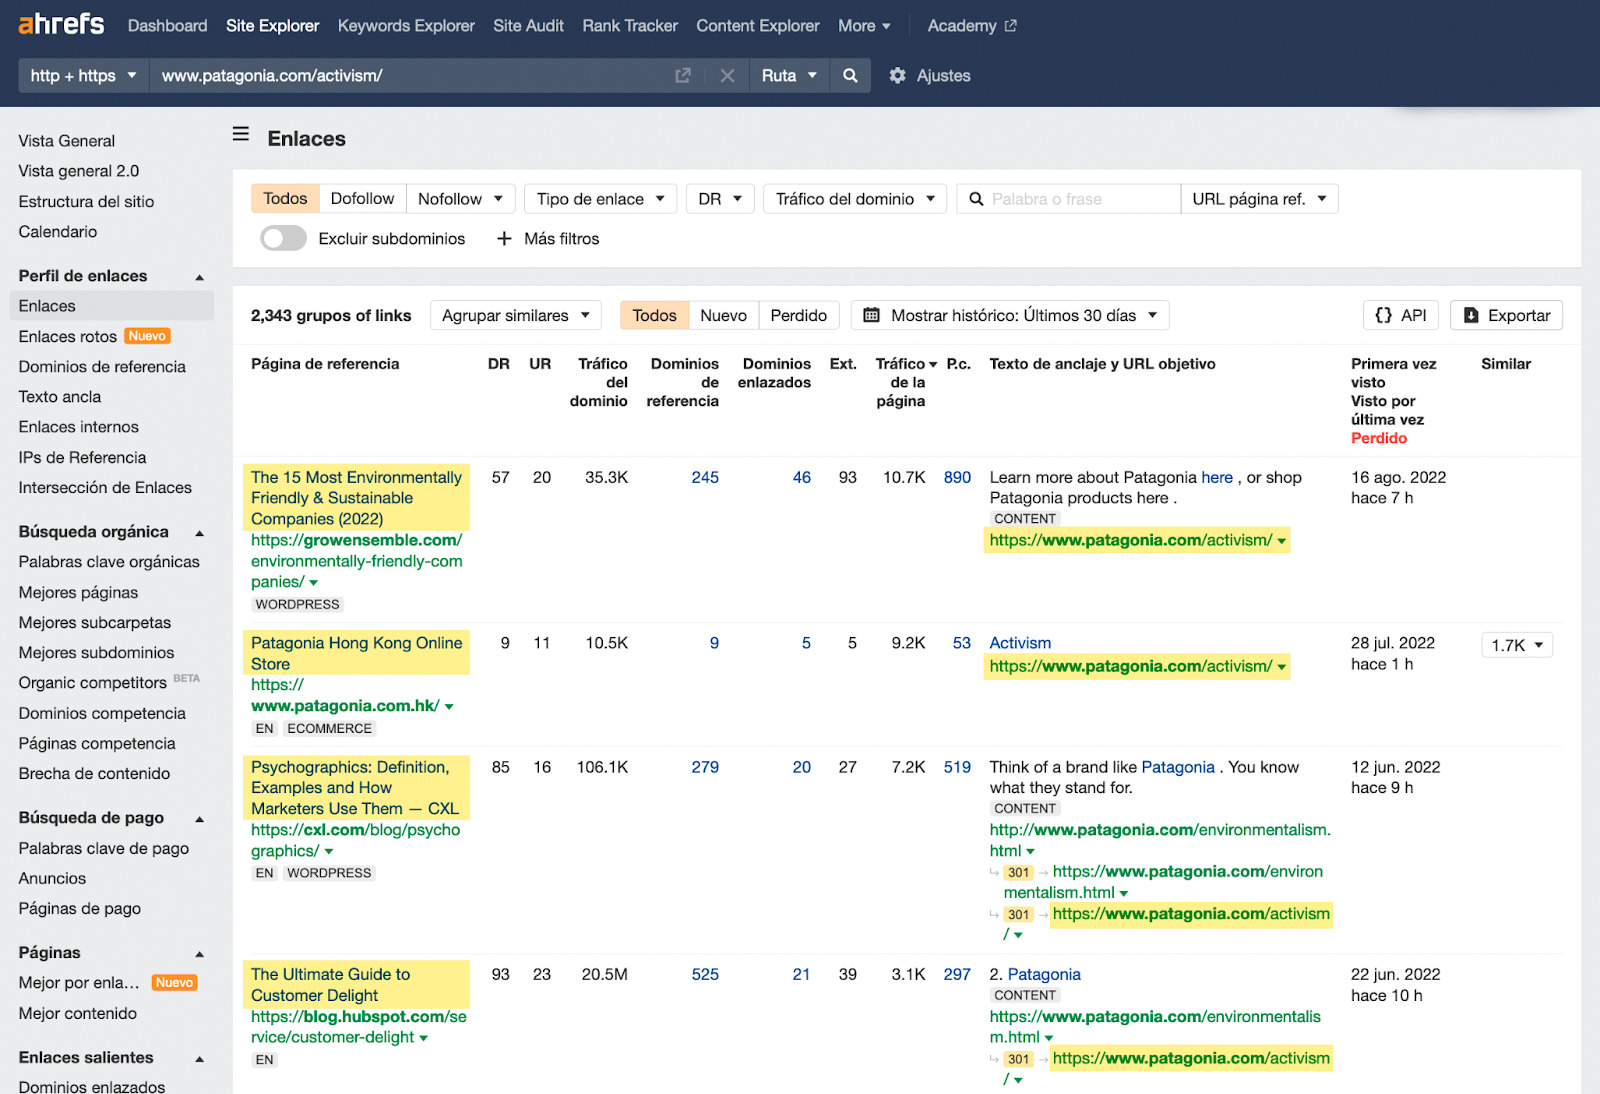This screenshot has height=1094, width=1600.
Task: Open Psychographics: Definition article link
Action: coord(354,788)
